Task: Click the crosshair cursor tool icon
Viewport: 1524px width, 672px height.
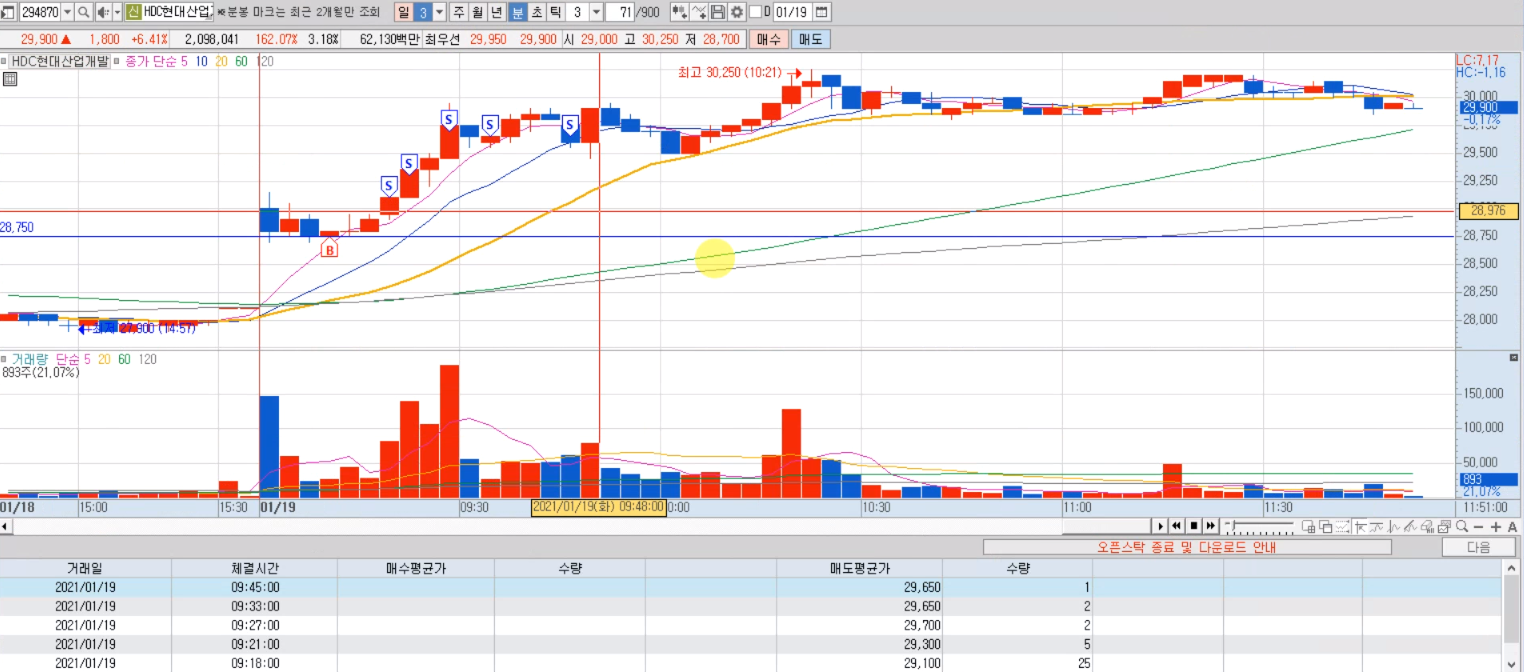Action: tap(1360, 526)
